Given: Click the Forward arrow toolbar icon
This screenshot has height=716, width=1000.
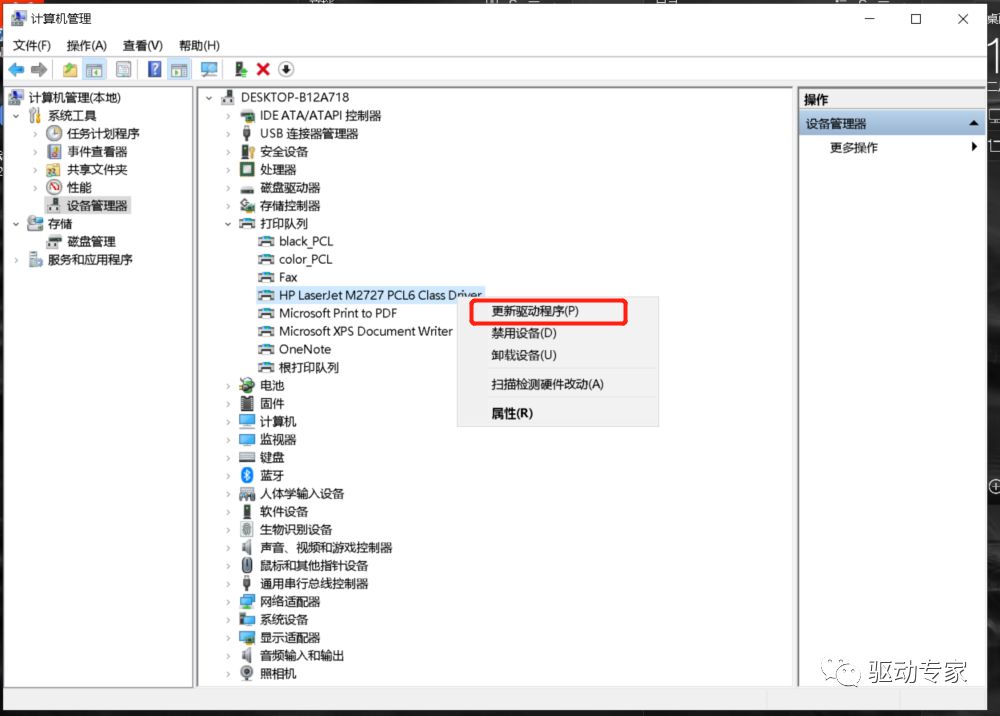Looking at the screenshot, I should [x=39, y=69].
